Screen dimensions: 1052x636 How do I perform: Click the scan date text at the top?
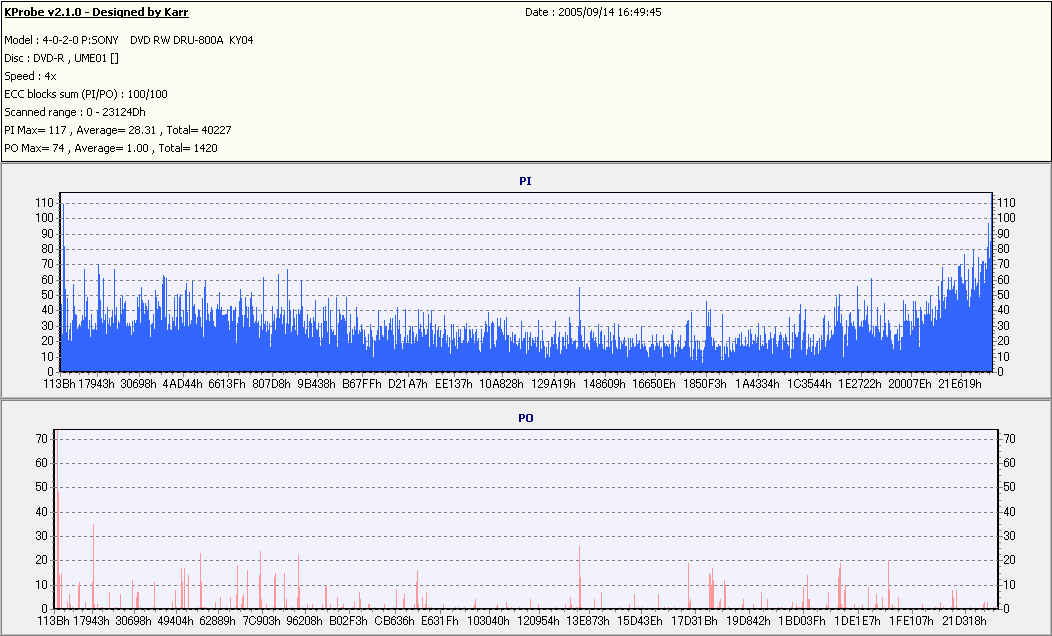[x=593, y=13]
